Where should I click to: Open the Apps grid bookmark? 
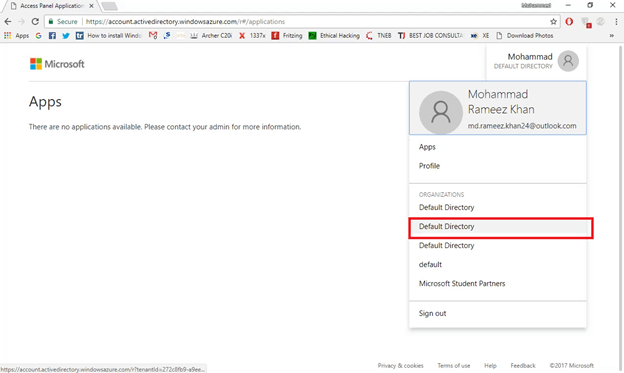[16, 35]
